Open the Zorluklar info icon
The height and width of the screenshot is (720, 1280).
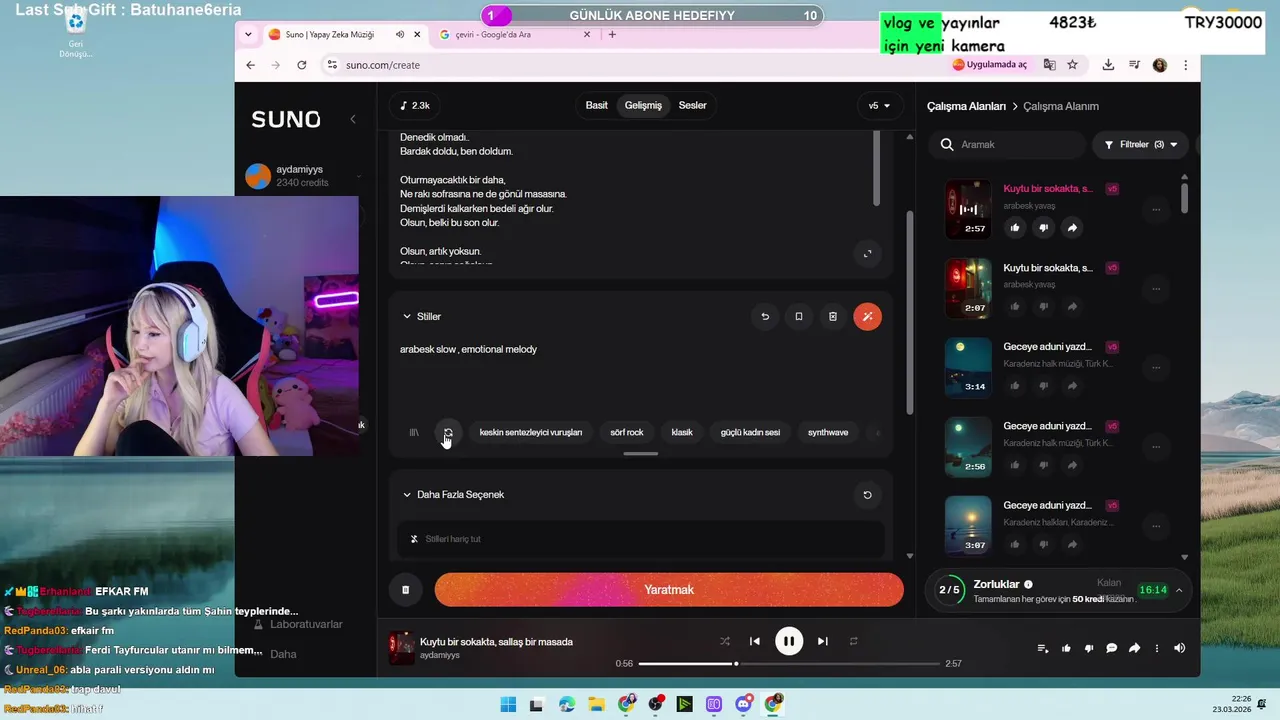click(1028, 584)
